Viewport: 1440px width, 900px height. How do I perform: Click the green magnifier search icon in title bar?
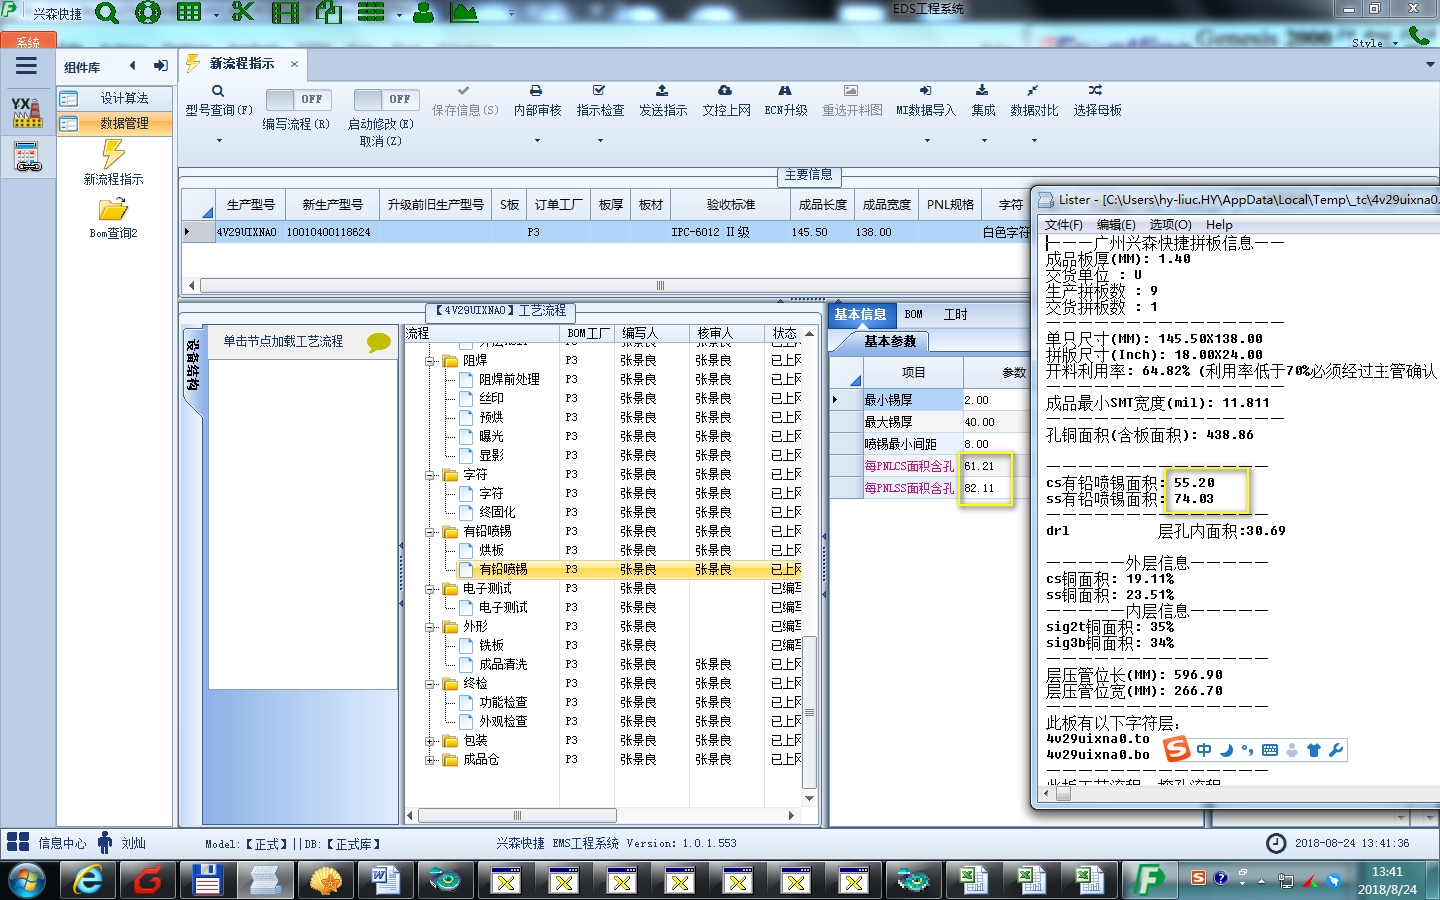[x=106, y=13]
